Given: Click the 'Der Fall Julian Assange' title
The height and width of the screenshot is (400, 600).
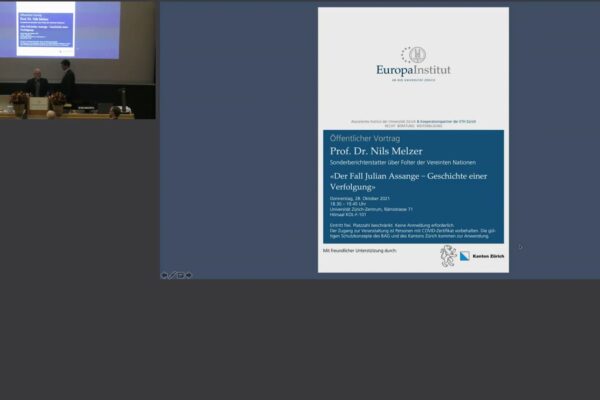Looking at the screenshot, I should (408, 181).
